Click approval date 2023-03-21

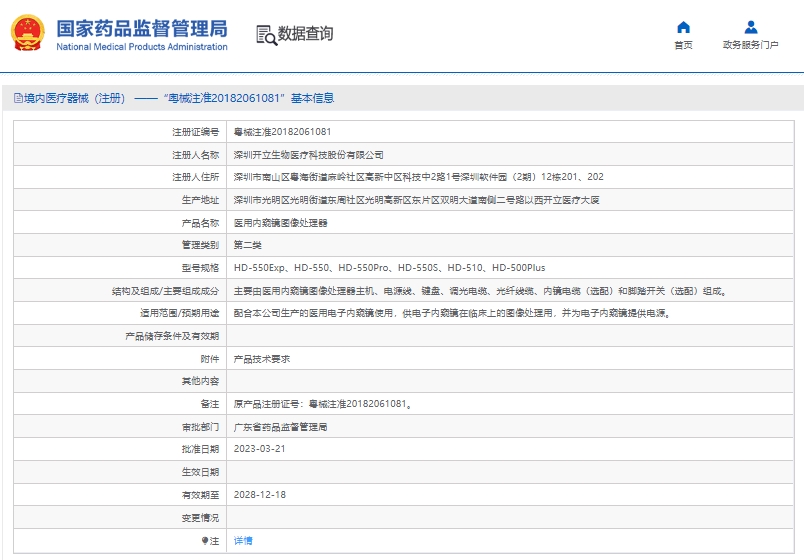[x=259, y=449]
